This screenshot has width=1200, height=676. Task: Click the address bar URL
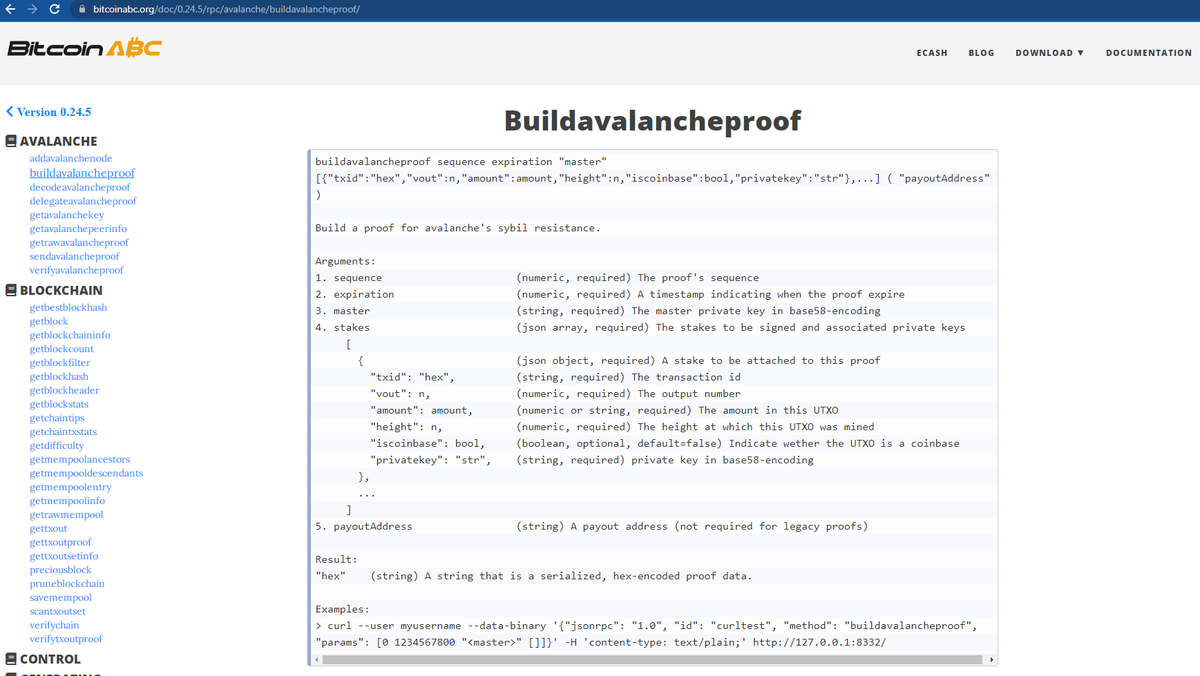tap(226, 9)
